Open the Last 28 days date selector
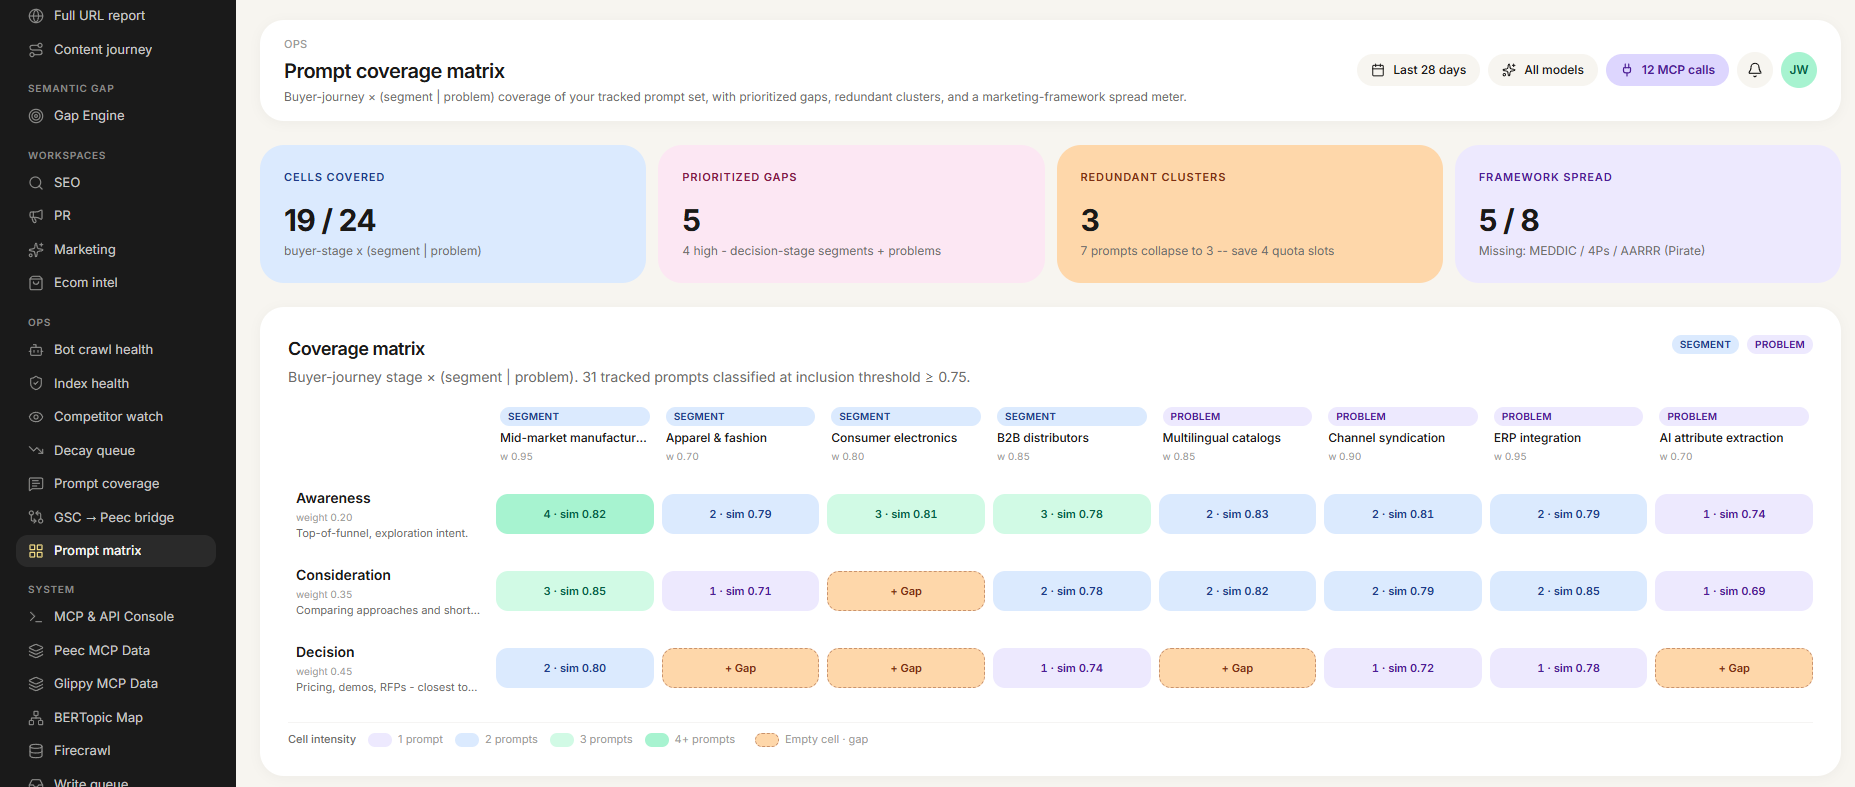 click(1418, 70)
